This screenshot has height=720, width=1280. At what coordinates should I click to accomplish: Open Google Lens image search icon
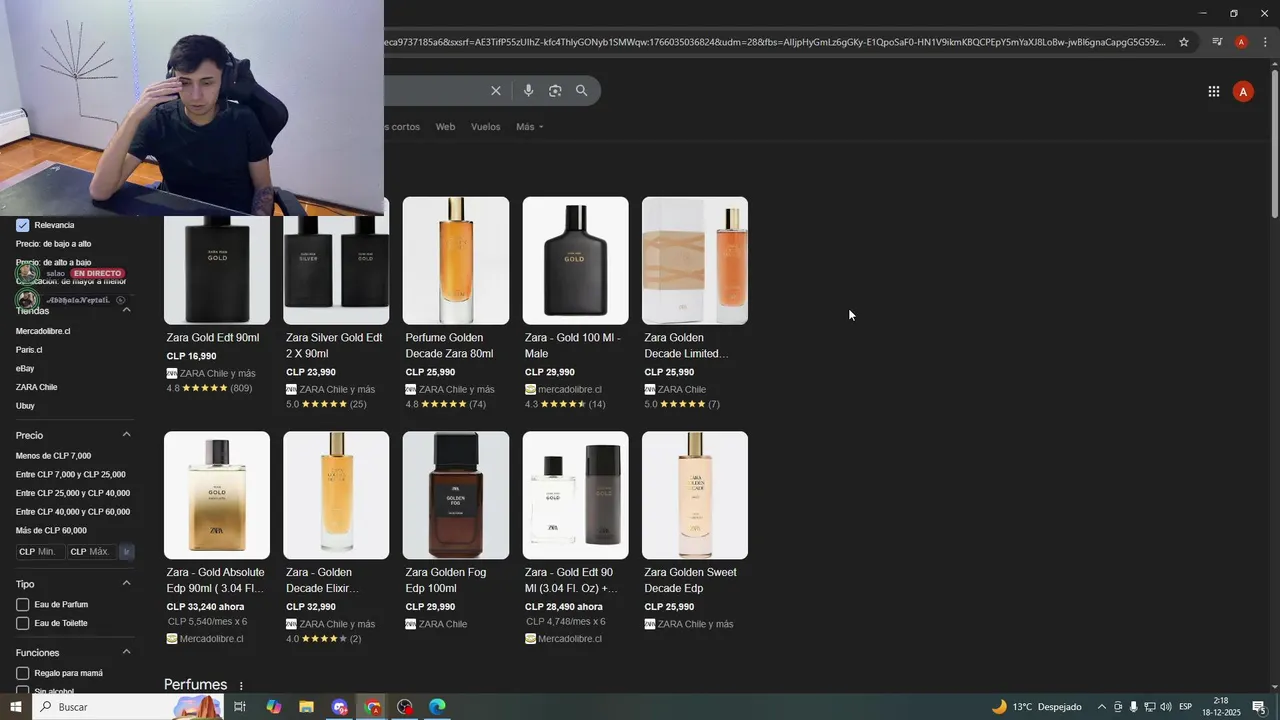pyautogui.click(x=555, y=91)
